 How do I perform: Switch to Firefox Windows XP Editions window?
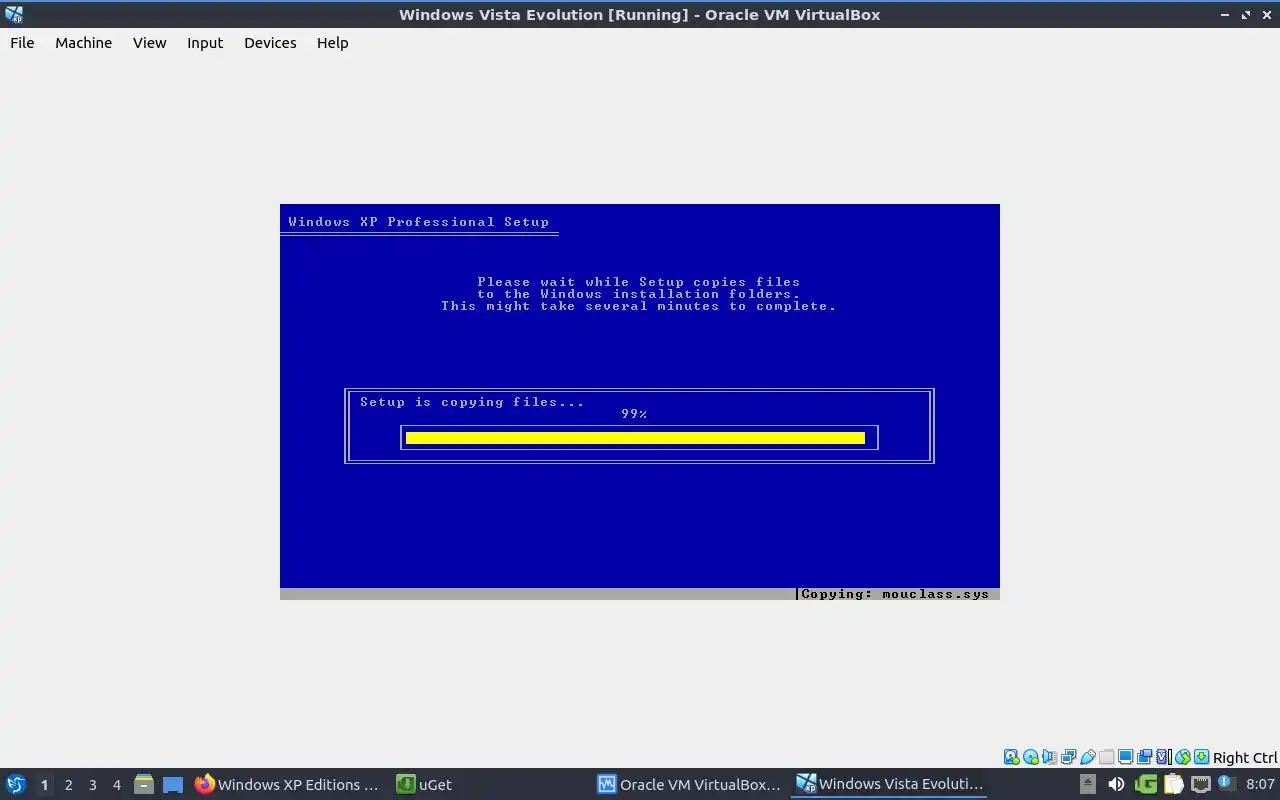(x=287, y=785)
